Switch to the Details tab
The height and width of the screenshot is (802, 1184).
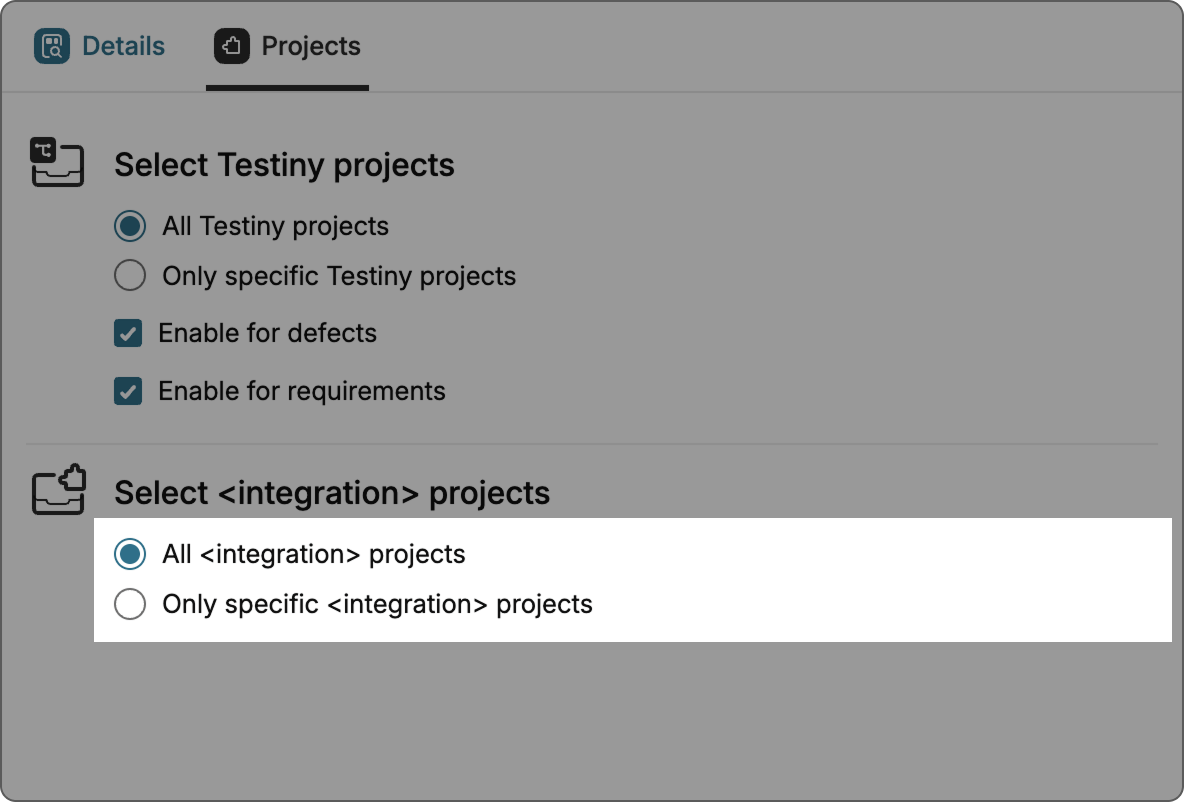click(123, 46)
